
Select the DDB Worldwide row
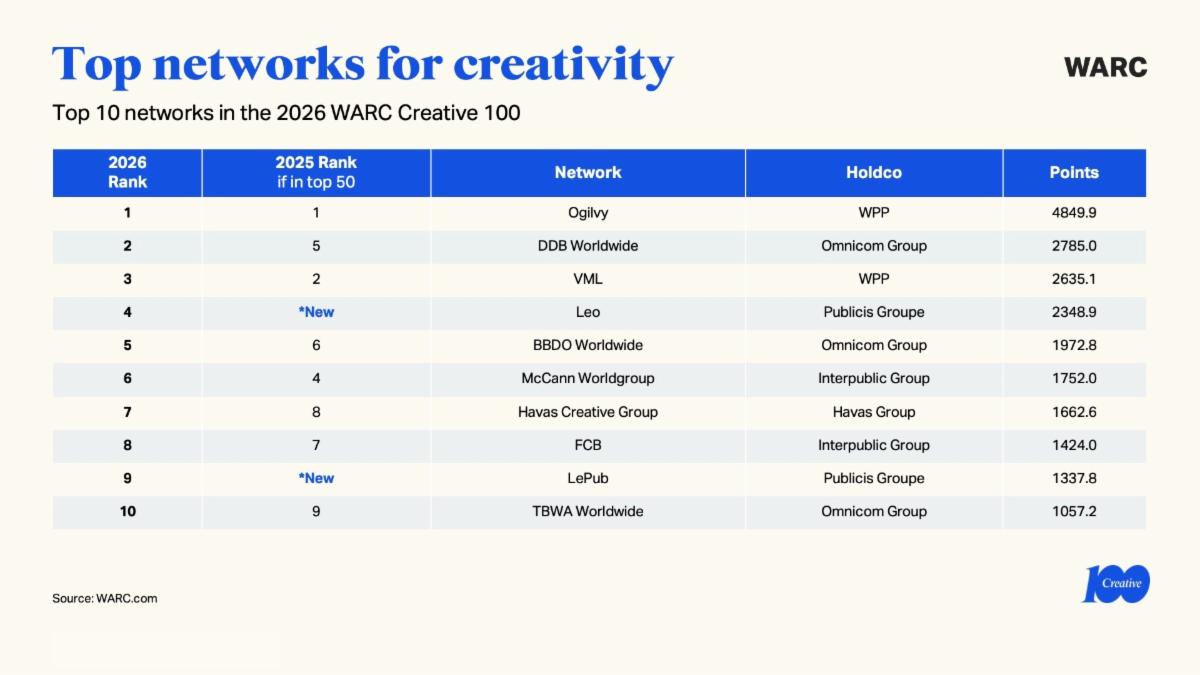click(587, 245)
